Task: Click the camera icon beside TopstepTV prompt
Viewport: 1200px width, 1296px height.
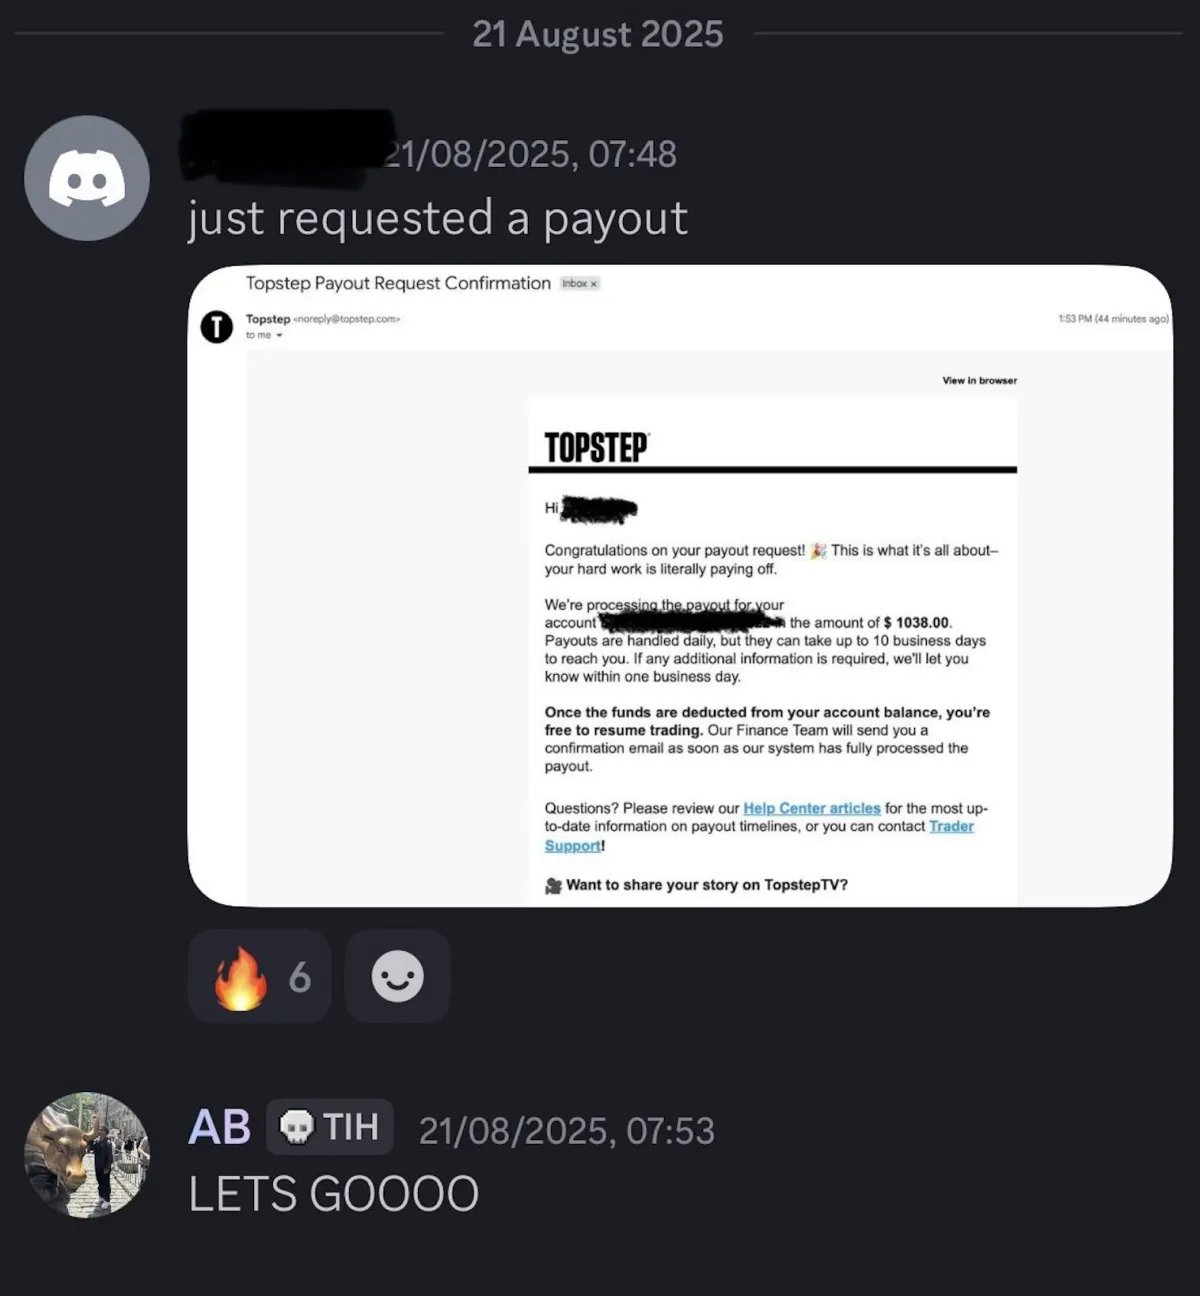Action: coord(553,885)
